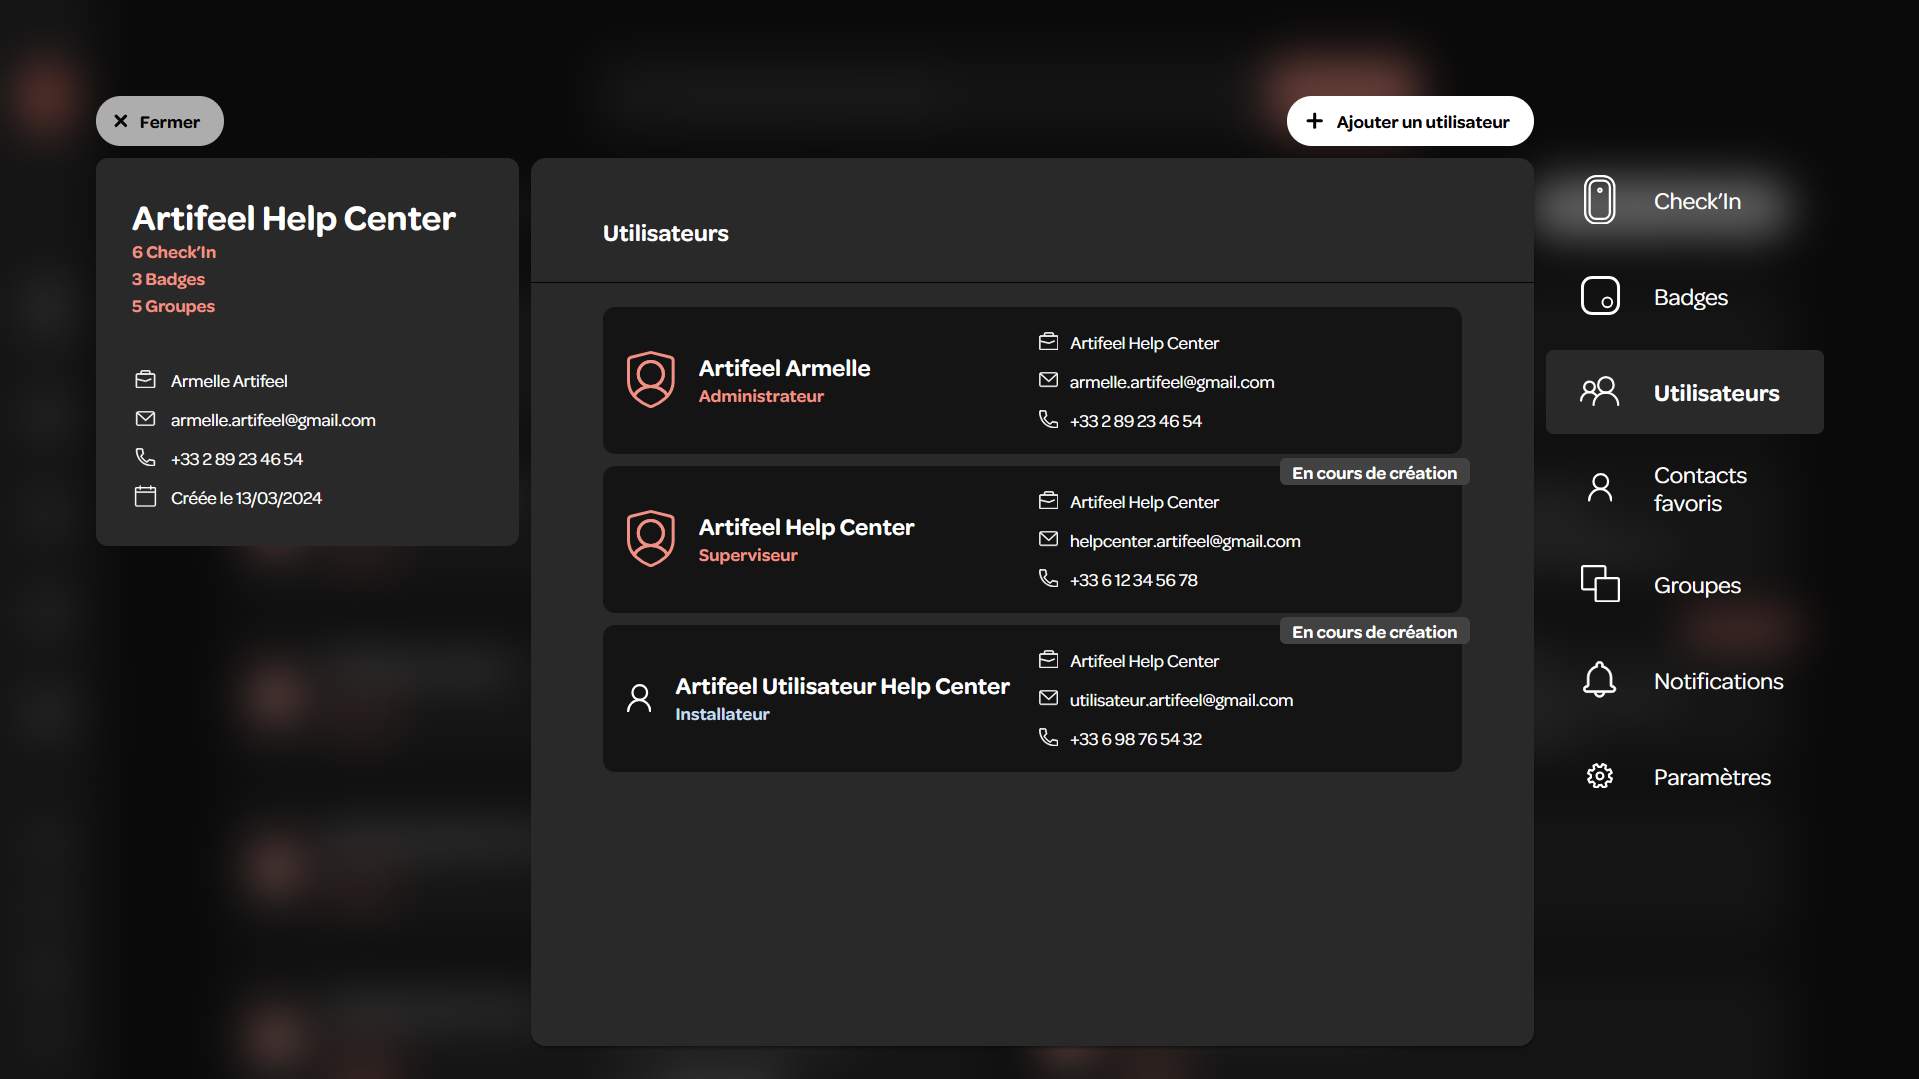Select the Utilisateurs sidebar tab
The width and height of the screenshot is (1919, 1079).
(x=1684, y=392)
